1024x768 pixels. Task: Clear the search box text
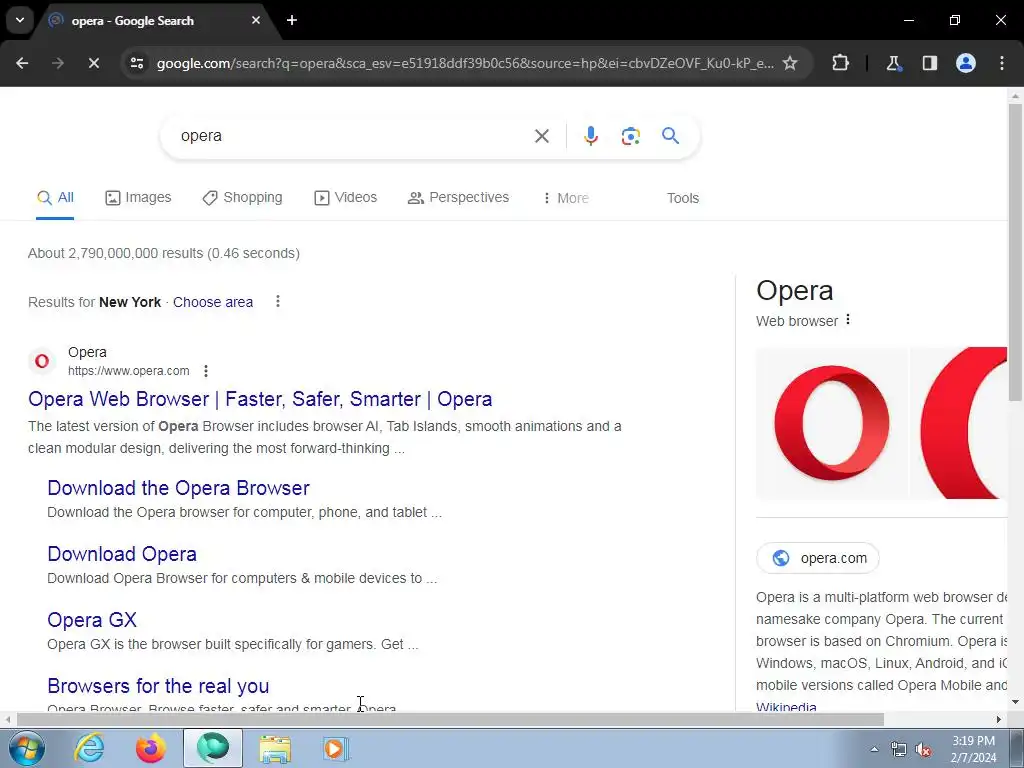tap(541, 136)
